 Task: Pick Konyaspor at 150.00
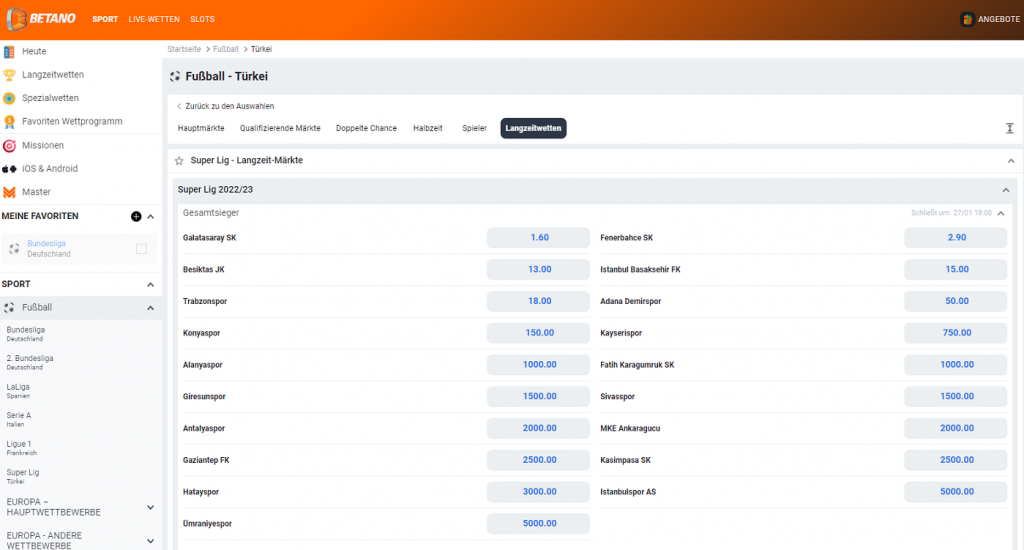coord(538,333)
